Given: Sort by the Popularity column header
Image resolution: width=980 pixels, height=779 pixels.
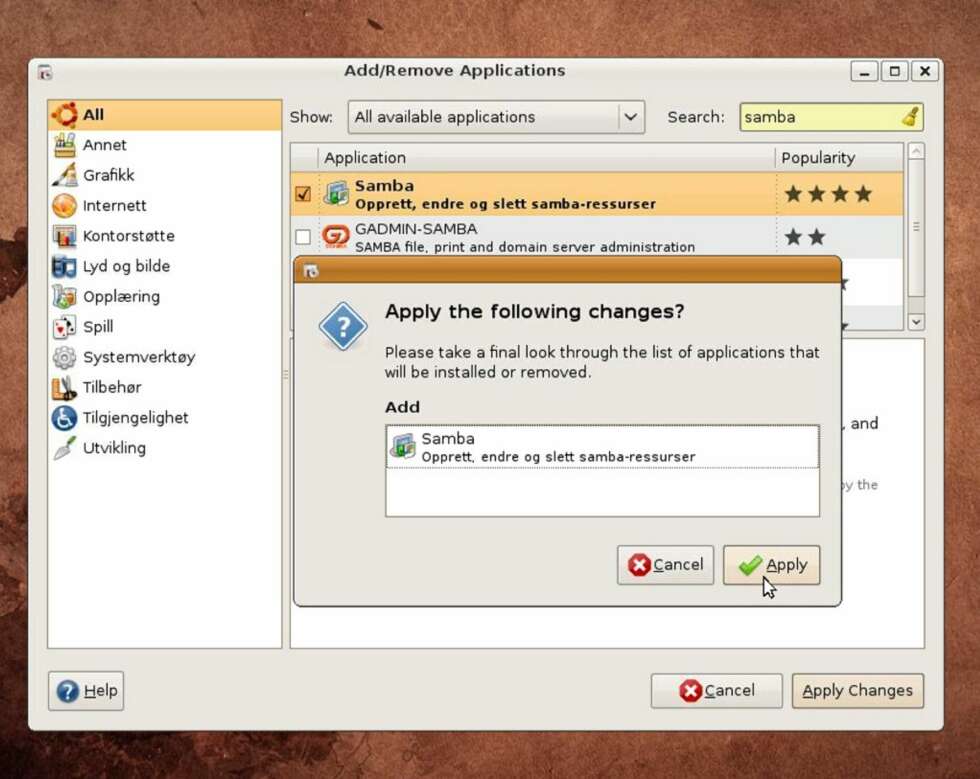Looking at the screenshot, I should click(839, 158).
